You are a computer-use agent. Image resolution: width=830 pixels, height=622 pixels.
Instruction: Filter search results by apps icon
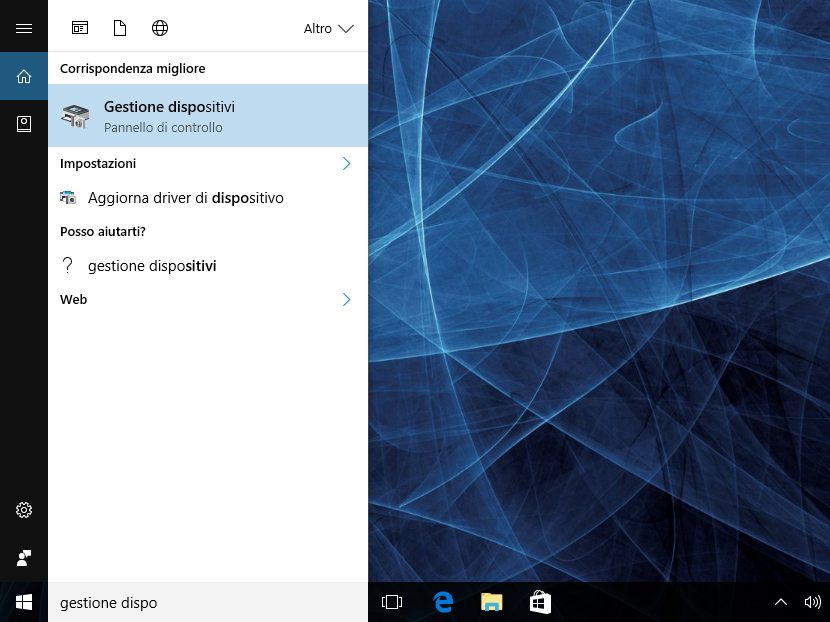80,28
